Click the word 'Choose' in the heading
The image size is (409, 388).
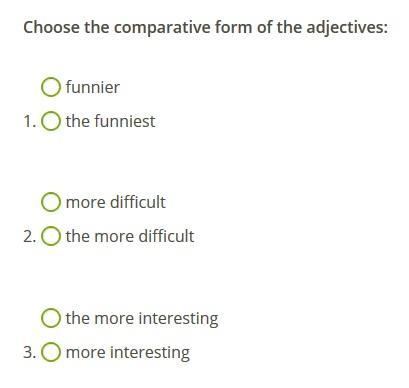click(52, 27)
